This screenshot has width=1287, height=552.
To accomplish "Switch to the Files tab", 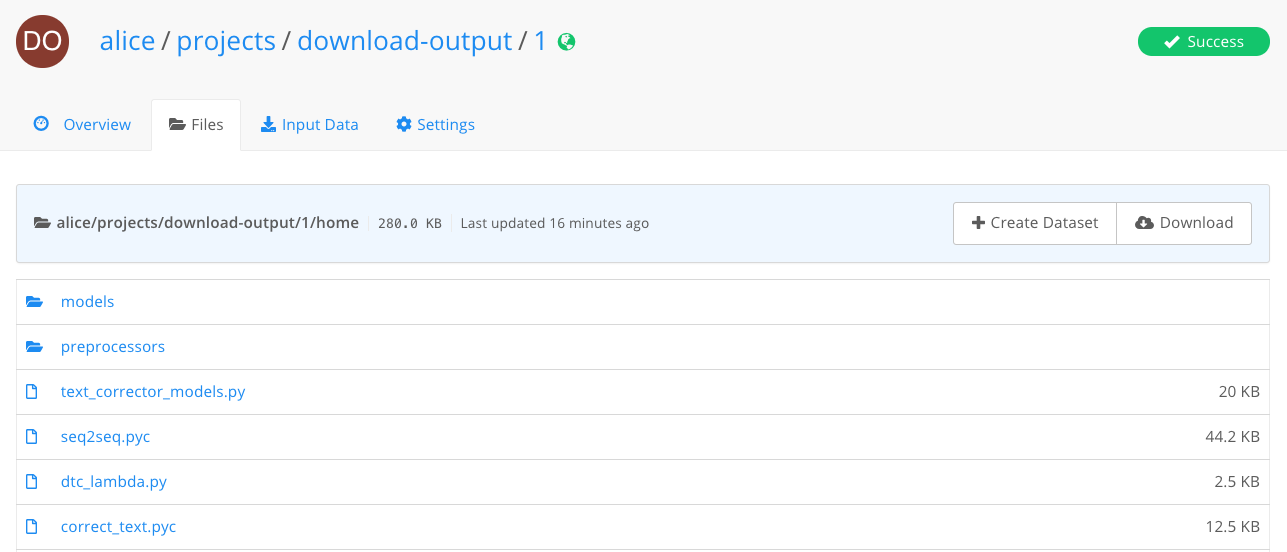I will click(196, 125).
